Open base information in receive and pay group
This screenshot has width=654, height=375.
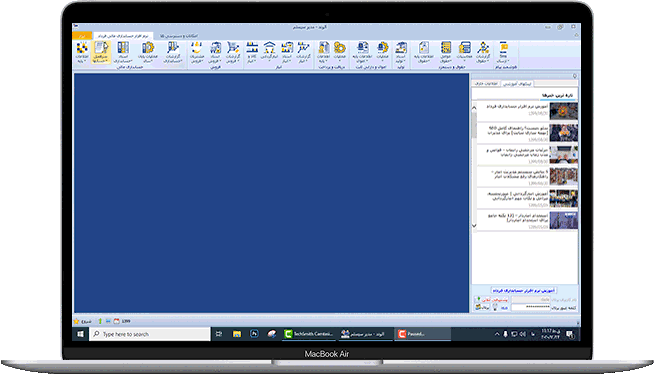pos(324,52)
